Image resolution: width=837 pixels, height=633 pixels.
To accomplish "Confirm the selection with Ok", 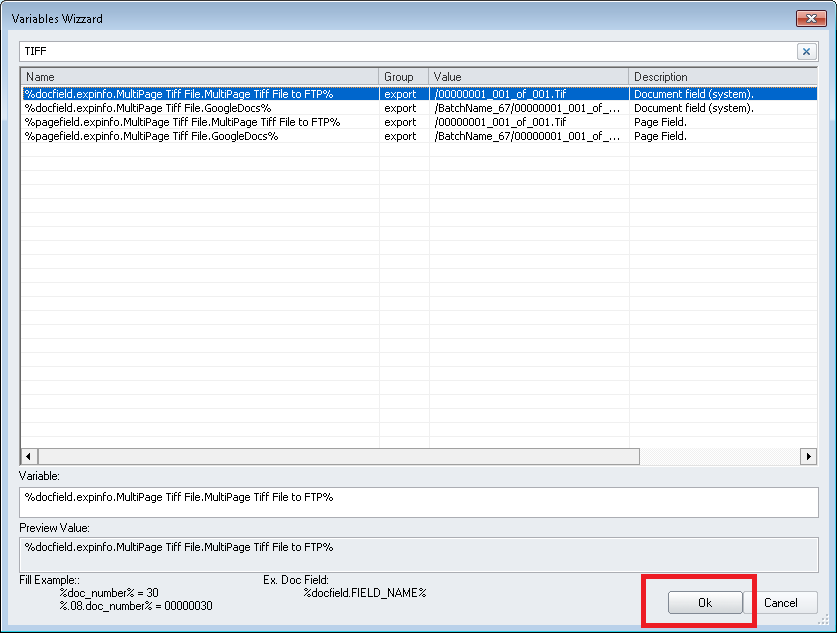I will coord(705,603).
